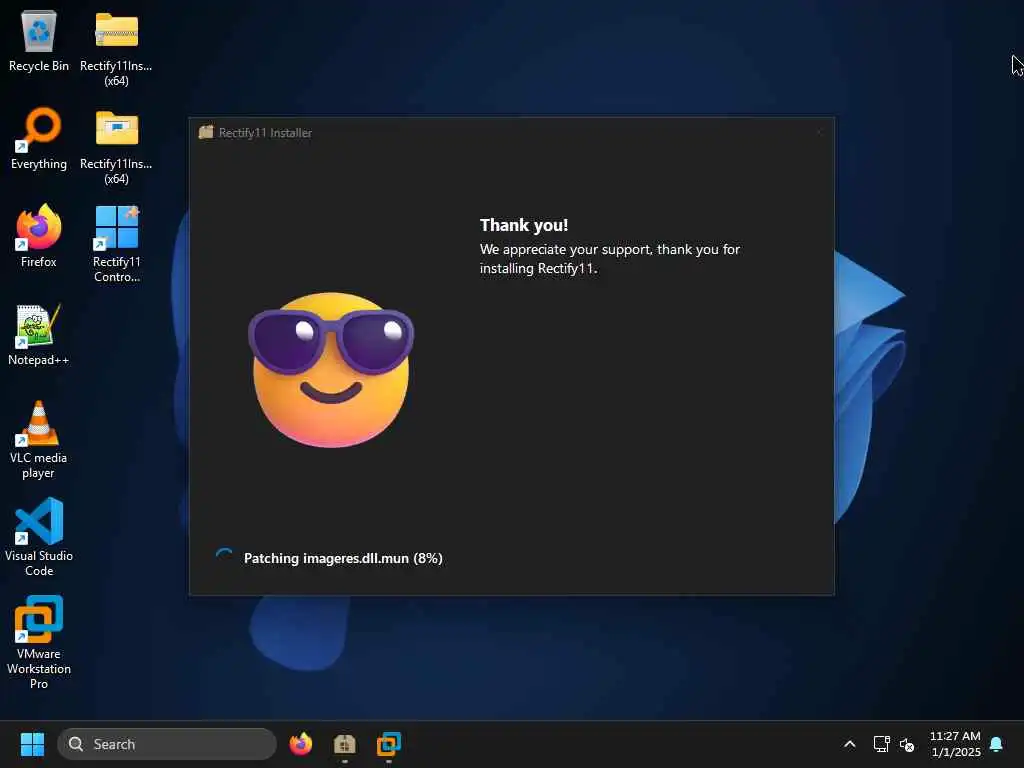Open the clock showing 11:27 AM

click(x=955, y=744)
